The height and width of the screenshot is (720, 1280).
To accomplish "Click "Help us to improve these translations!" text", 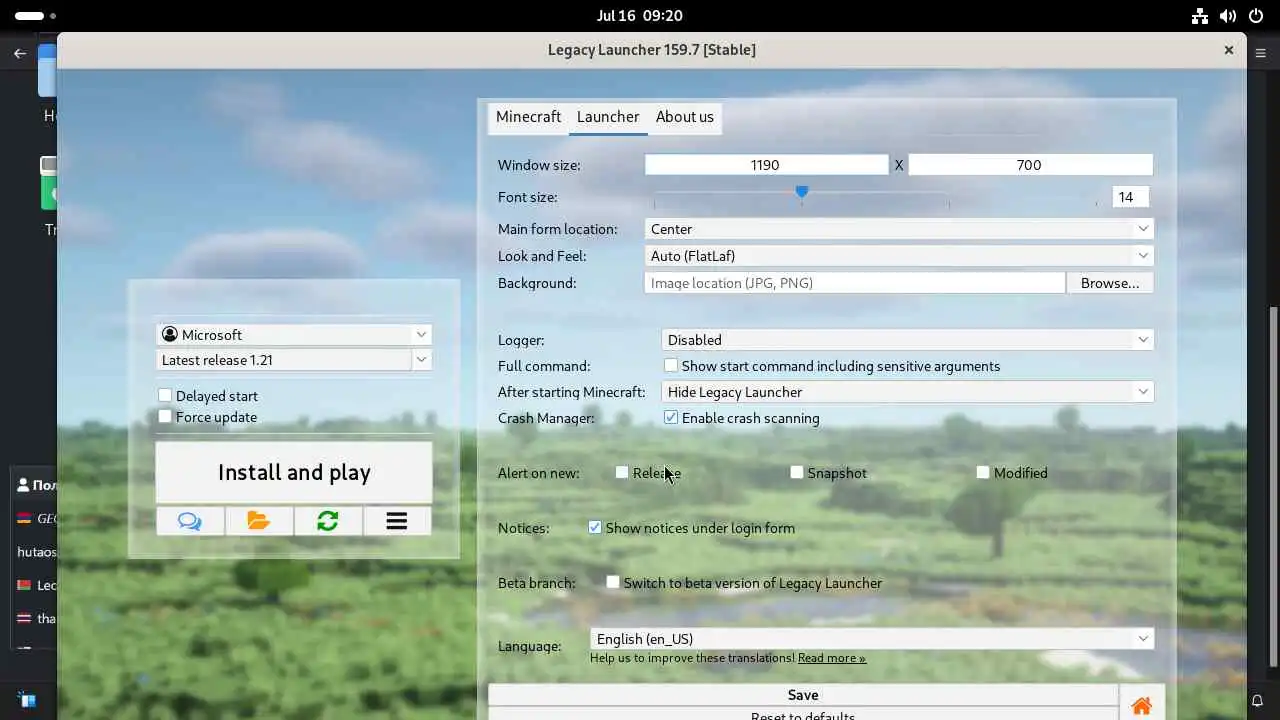I will coord(692,658).
